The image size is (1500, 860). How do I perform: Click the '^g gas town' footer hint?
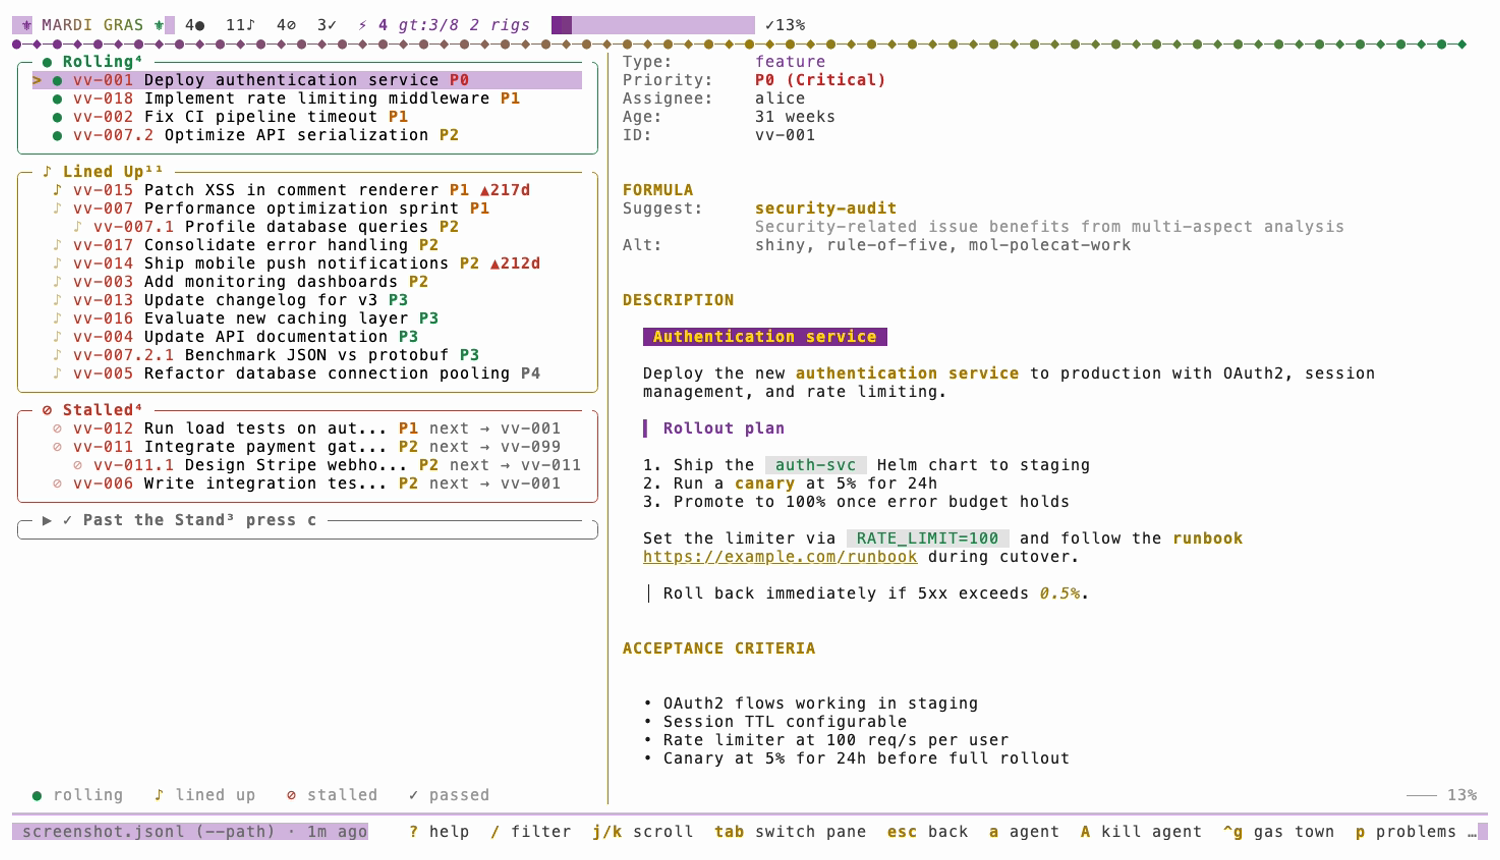point(1278,832)
